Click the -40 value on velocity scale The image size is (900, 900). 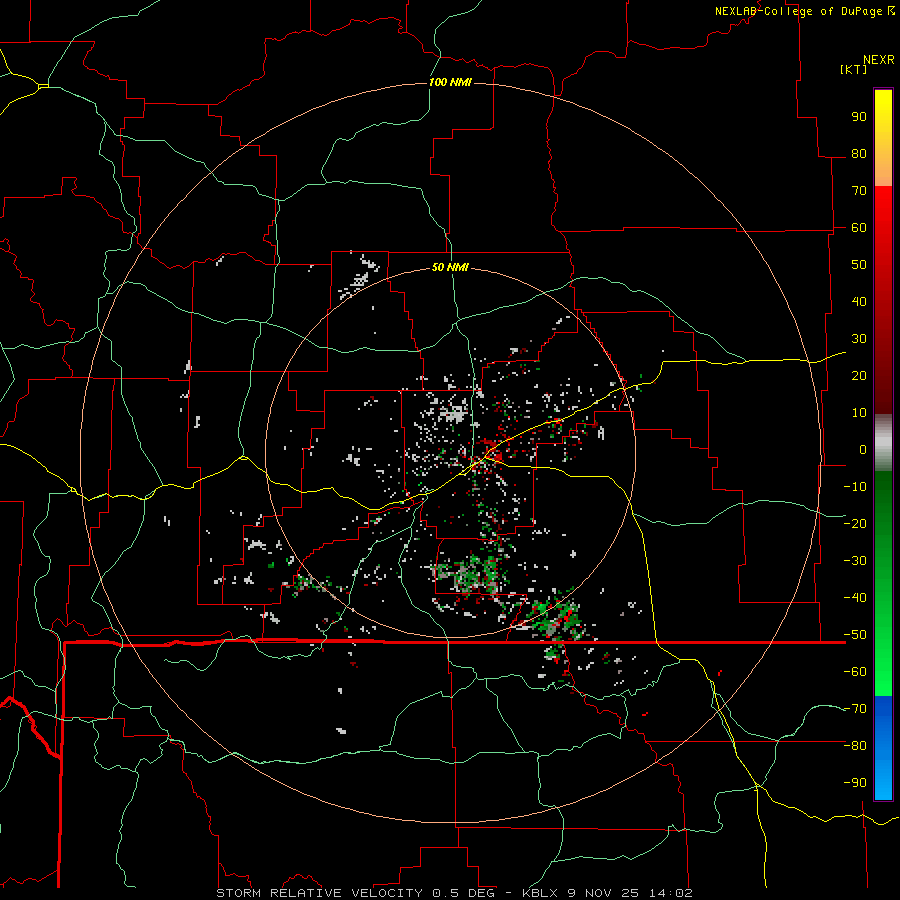click(855, 598)
